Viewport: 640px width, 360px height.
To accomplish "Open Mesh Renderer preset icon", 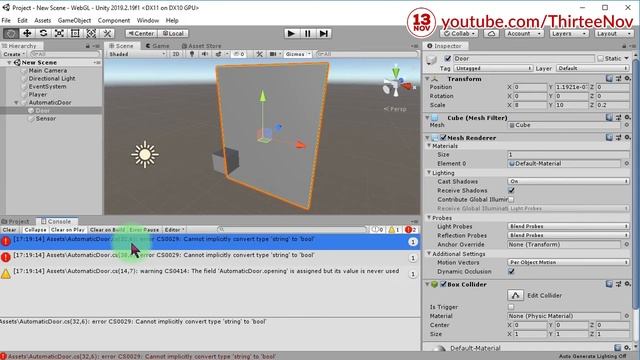I will pos(618,138).
